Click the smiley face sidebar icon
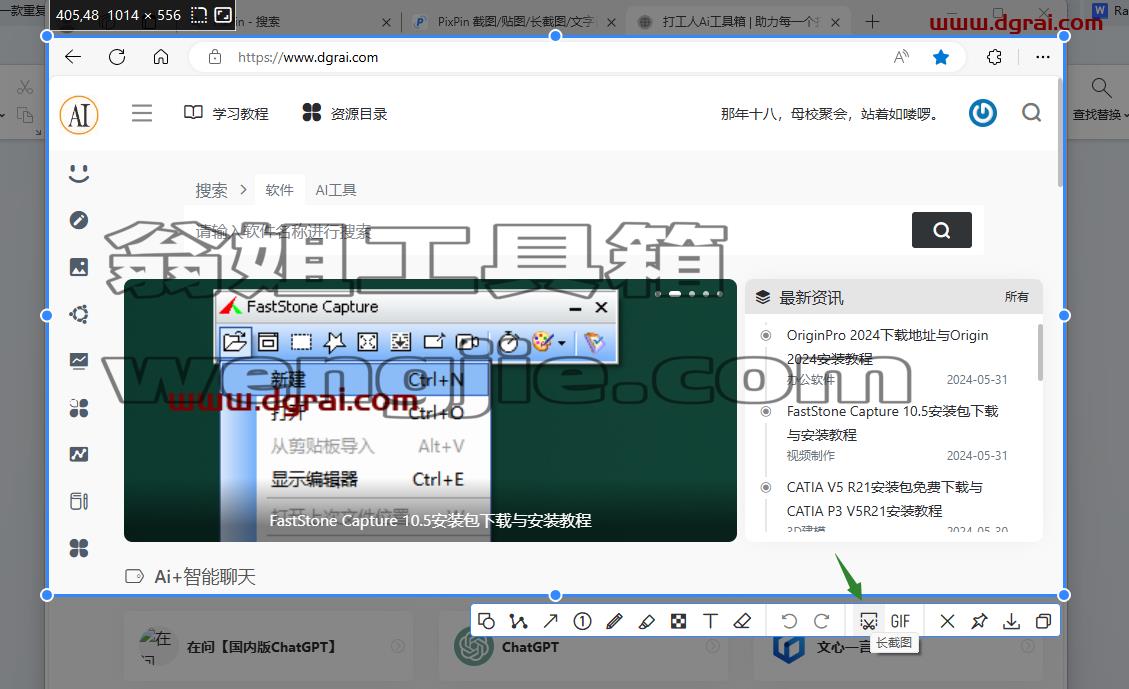1129x689 pixels. point(79,174)
